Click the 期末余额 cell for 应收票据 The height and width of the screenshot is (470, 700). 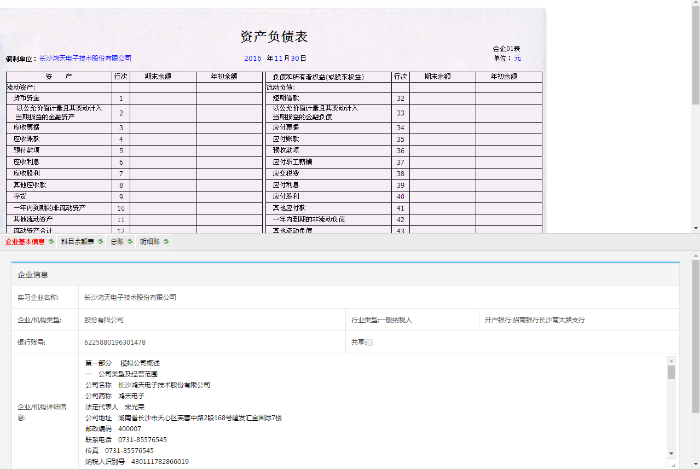coord(163,128)
